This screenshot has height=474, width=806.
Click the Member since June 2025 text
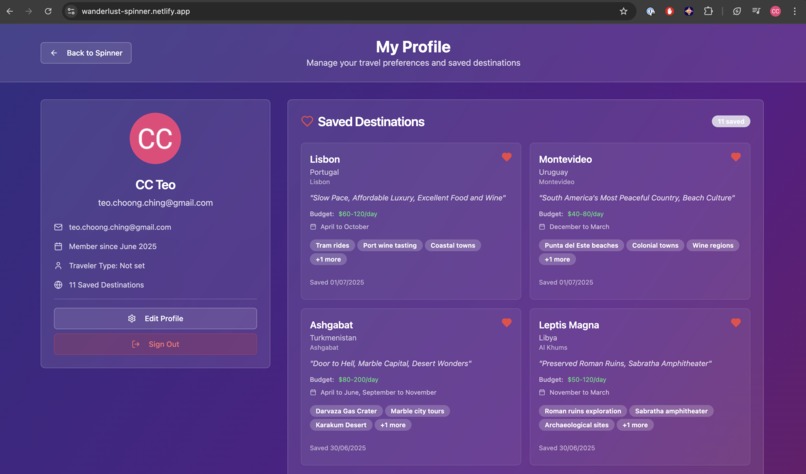click(113, 246)
